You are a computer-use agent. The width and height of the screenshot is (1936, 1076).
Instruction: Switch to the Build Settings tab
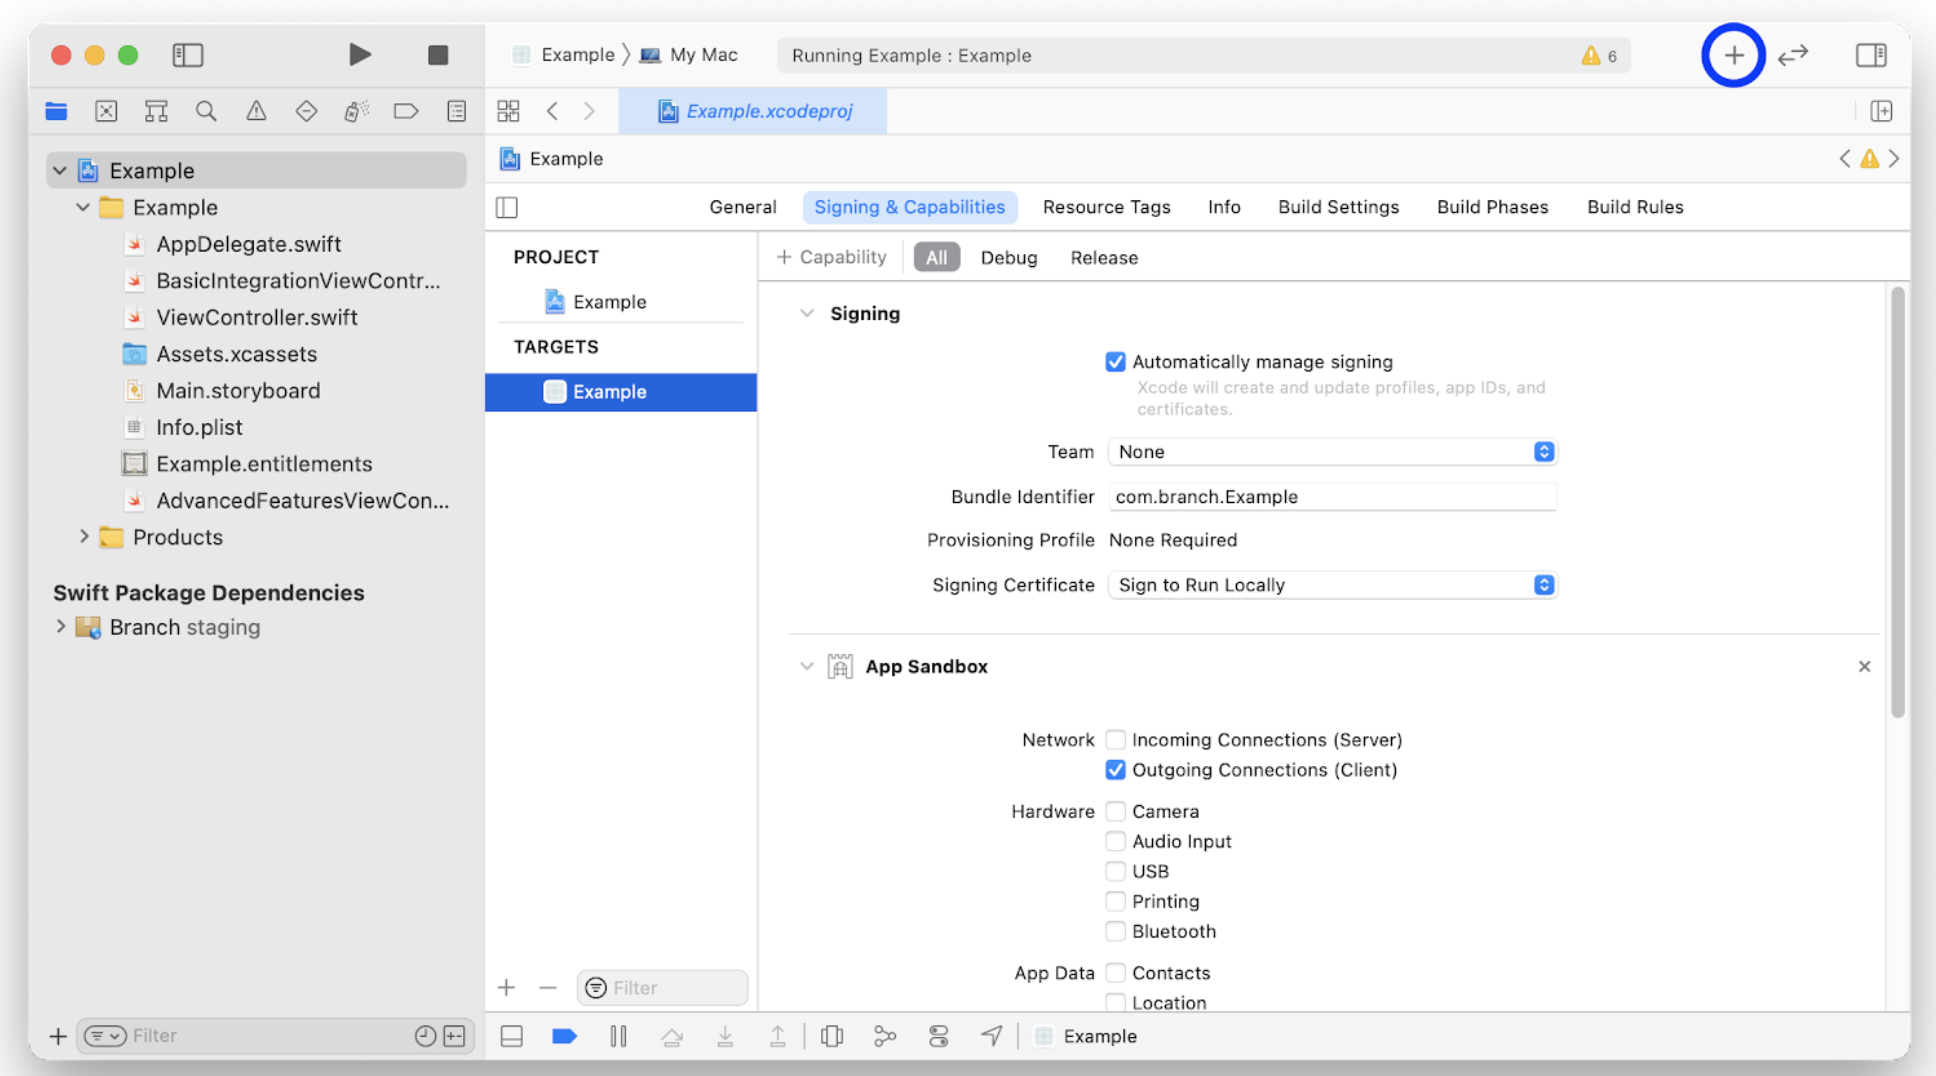(1338, 207)
